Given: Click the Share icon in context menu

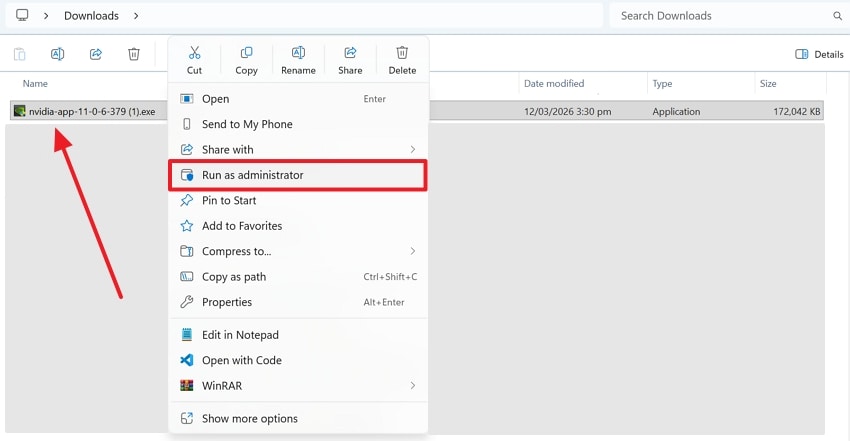Looking at the screenshot, I should (350, 53).
